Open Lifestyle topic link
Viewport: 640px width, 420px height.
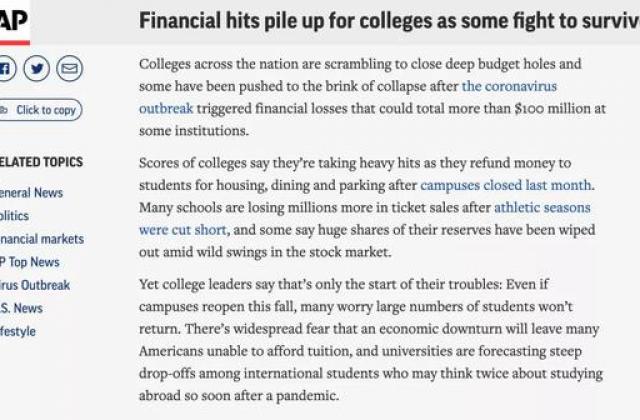(x=18, y=331)
